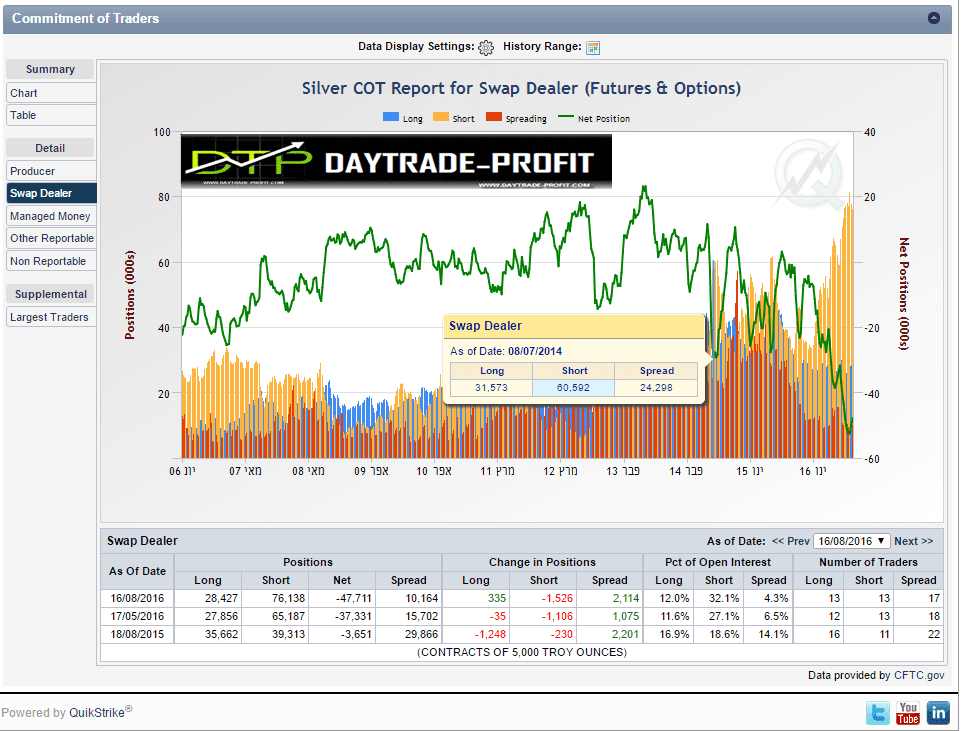This screenshot has height=731, width=971.
Task: Click the 32.1% short percentage cell
Action: 718,598
